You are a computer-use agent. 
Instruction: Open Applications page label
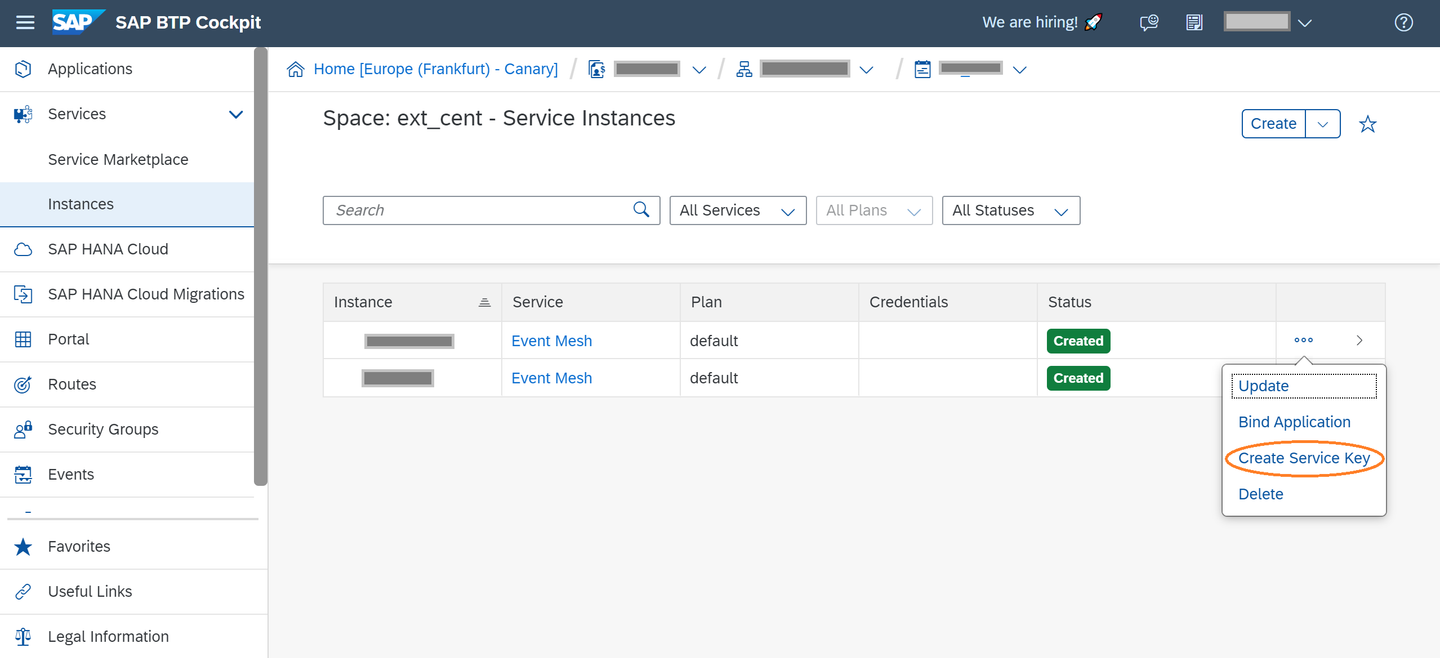pyautogui.click(x=90, y=69)
